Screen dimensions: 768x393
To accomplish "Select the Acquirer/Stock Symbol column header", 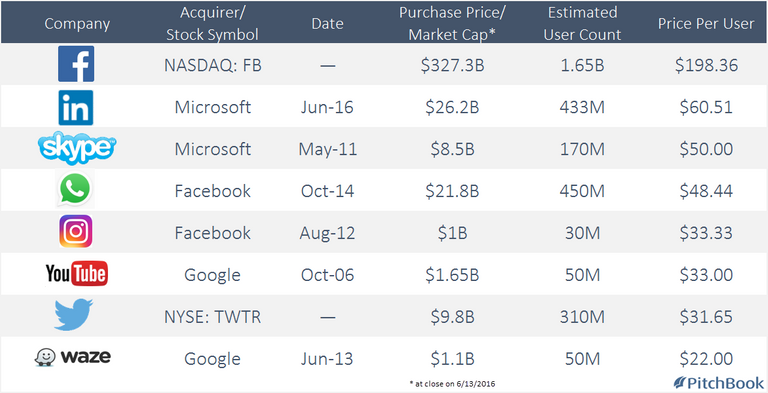I will pyautogui.click(x=212, y=24).
